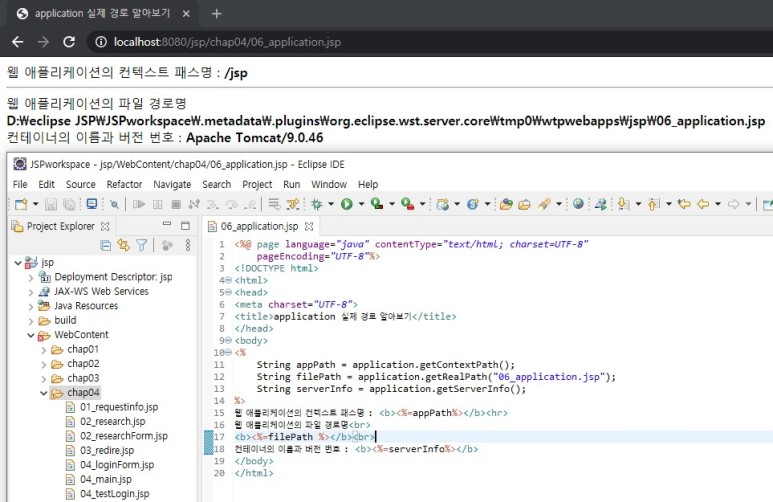Open the New wizard dropdown arrow
Screen dimensions: 773x502
pyautogui.click(x=35, y=204)
